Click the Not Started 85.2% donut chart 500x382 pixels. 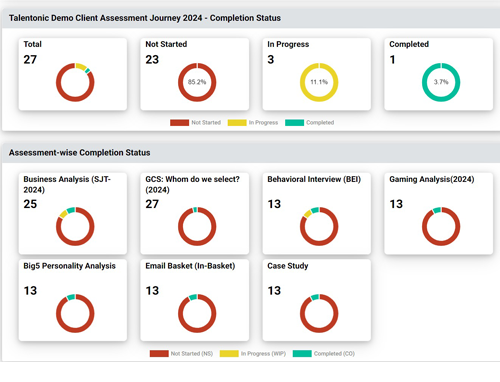(197, 82)
